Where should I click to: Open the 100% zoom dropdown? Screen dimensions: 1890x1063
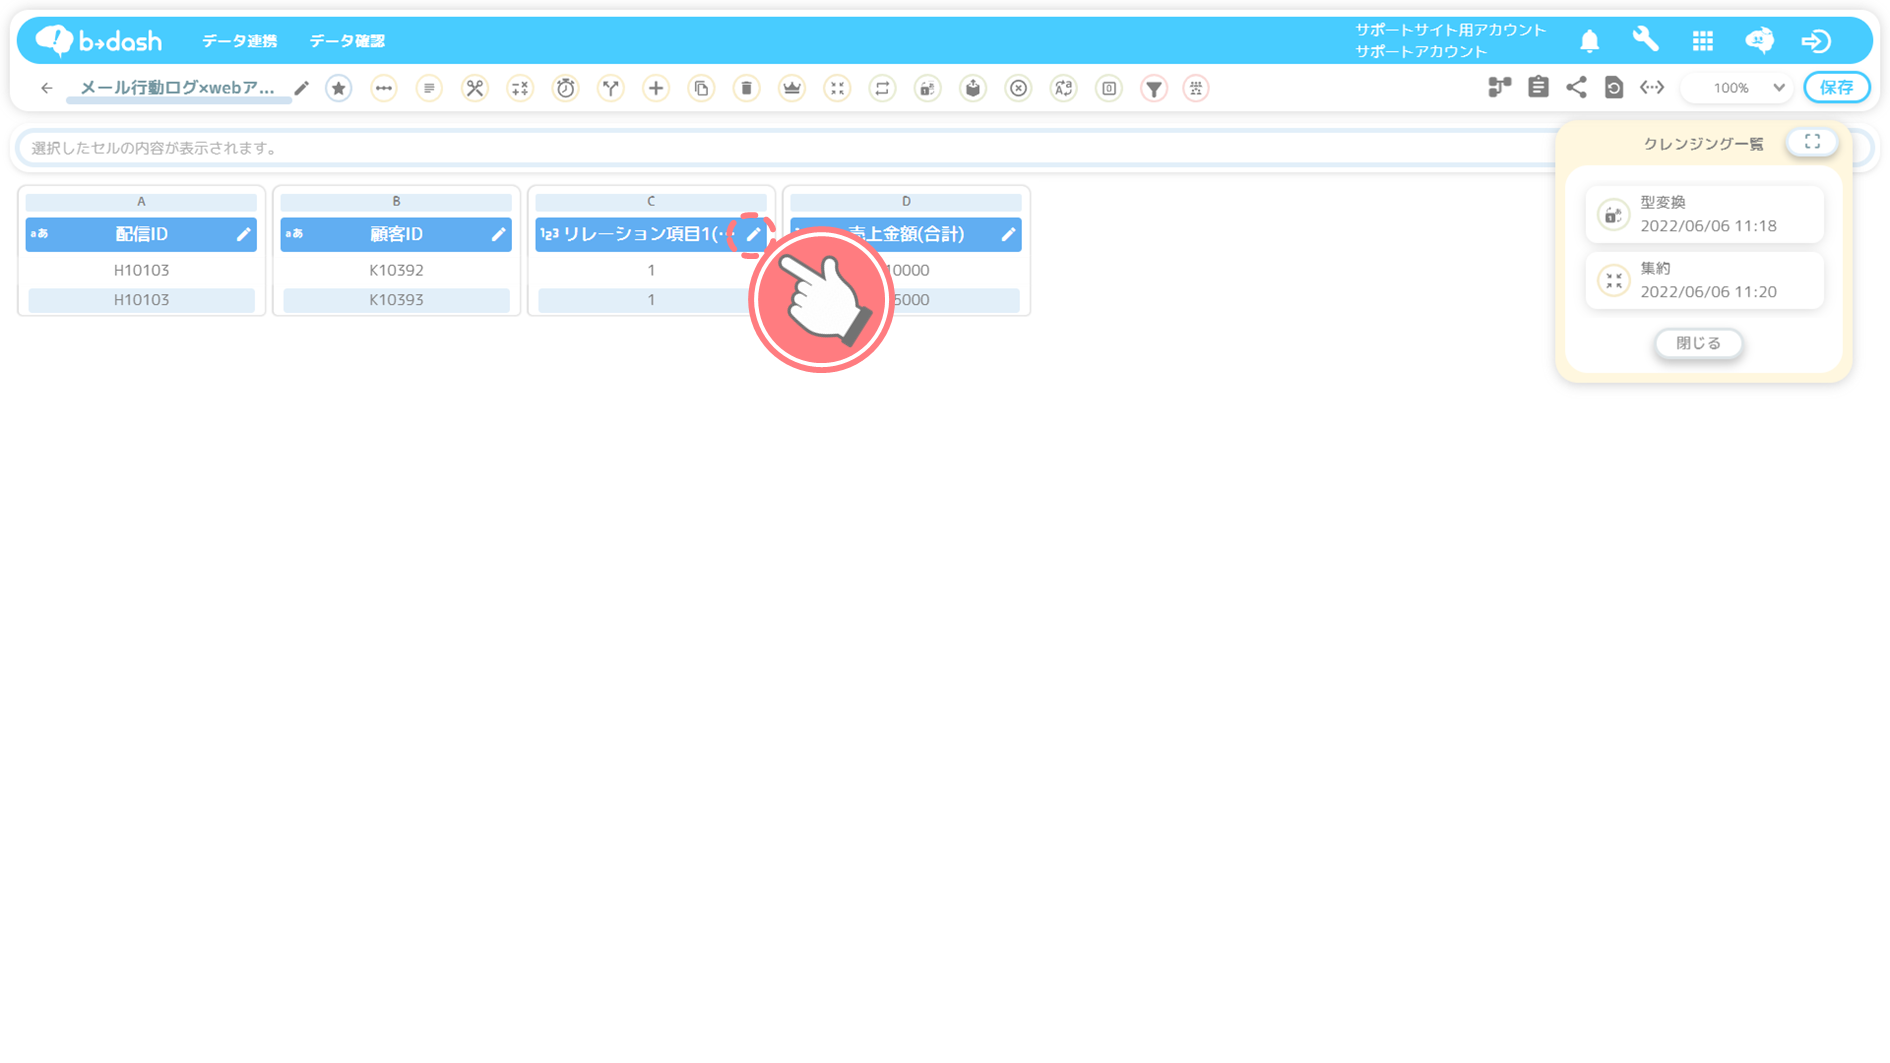point(1739,88)
